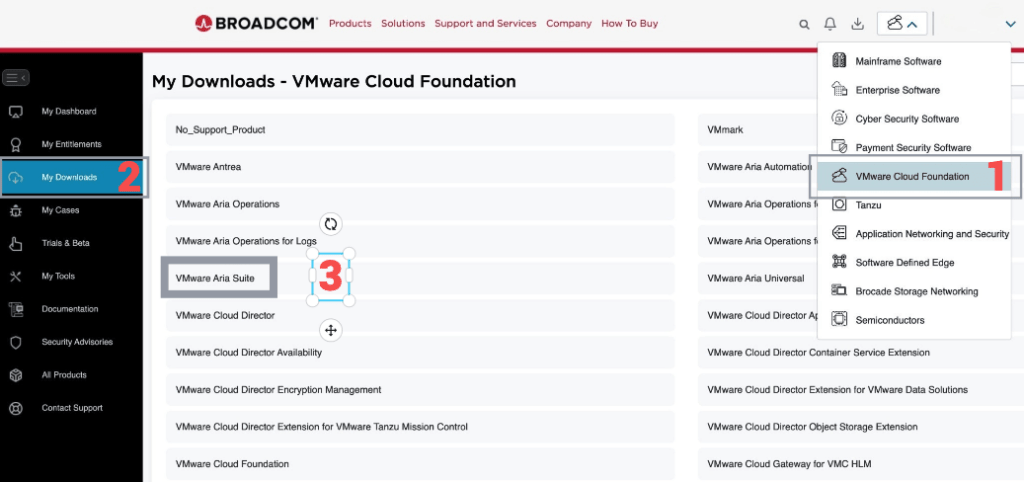Click the Cyber Security Software icon
This screenshot has height=482, width=1024.
tap(839, 118)
